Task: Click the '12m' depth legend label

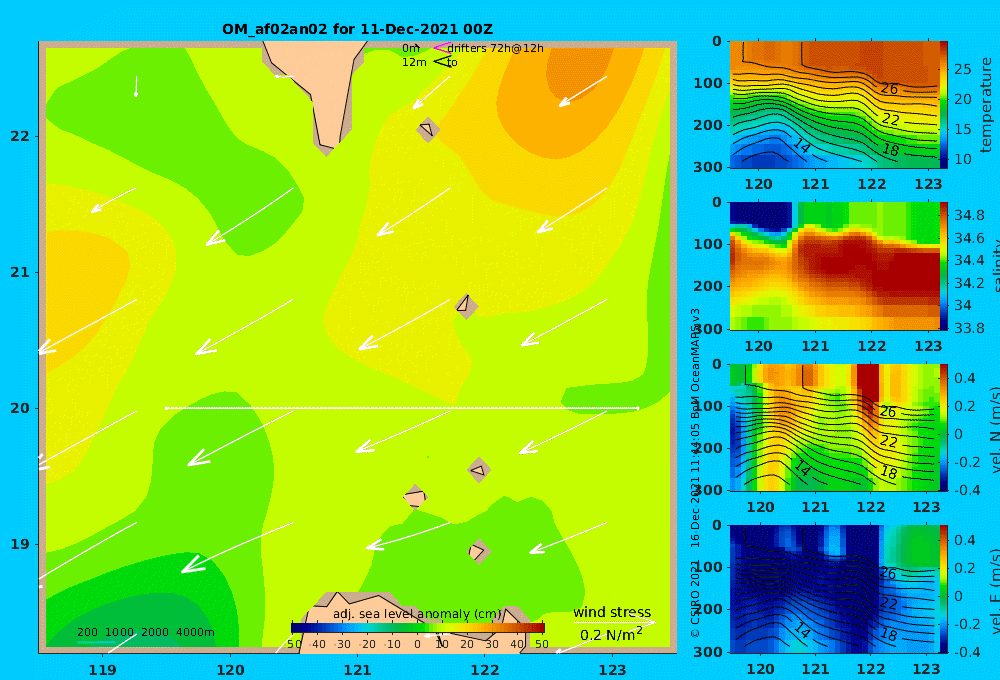Action: coord(414,63)
